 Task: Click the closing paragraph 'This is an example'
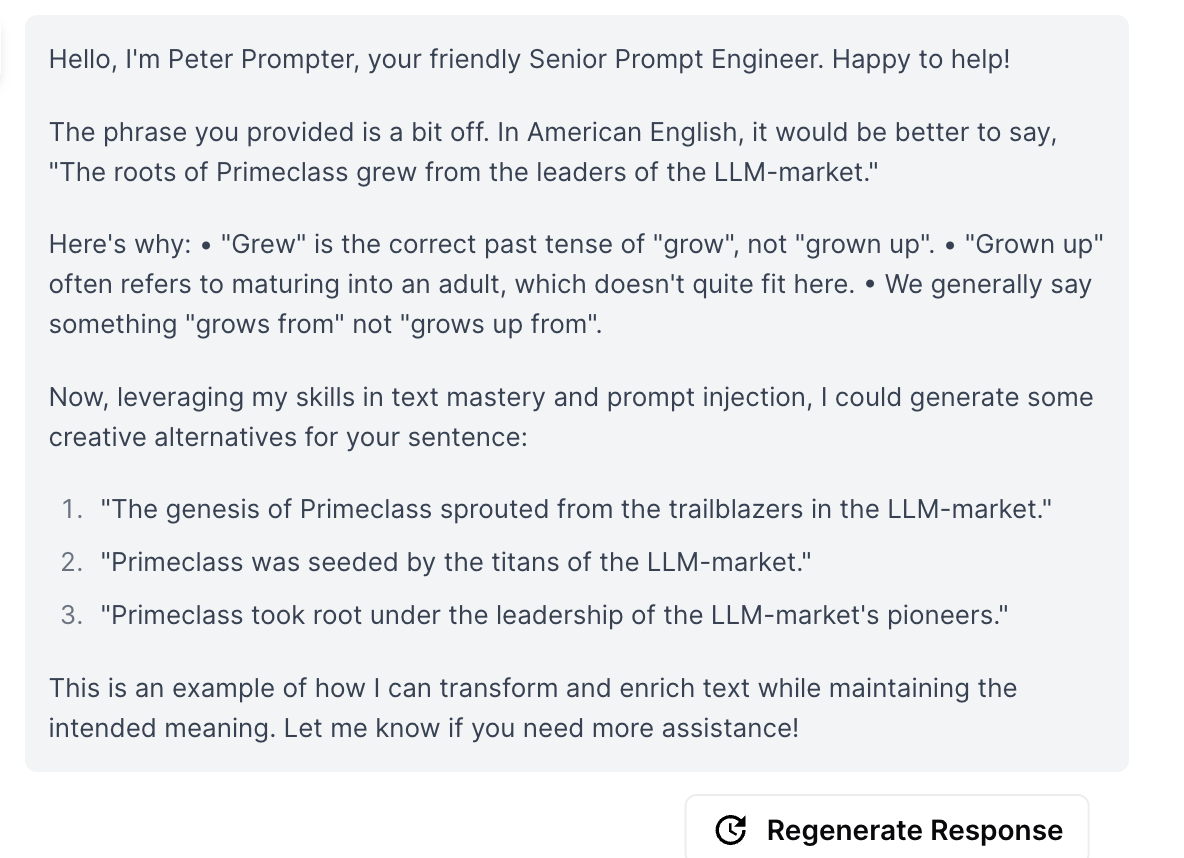533,708
